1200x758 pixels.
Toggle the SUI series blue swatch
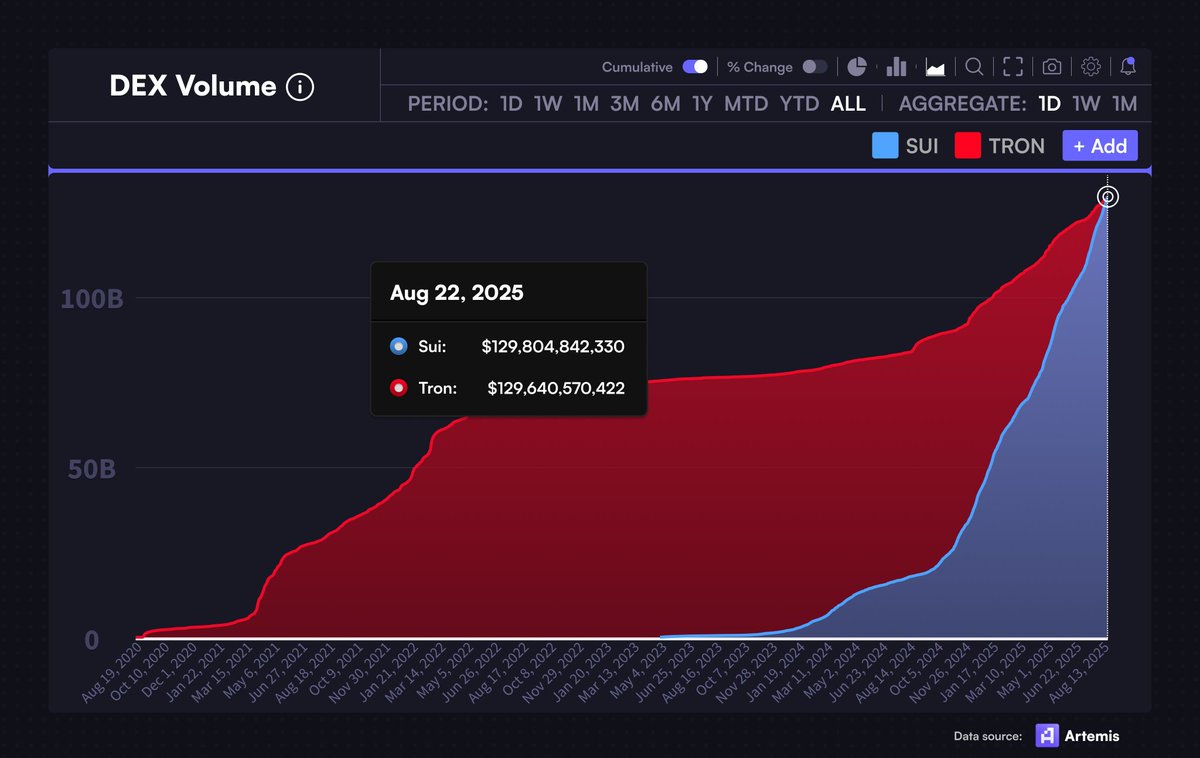point(885,145)
